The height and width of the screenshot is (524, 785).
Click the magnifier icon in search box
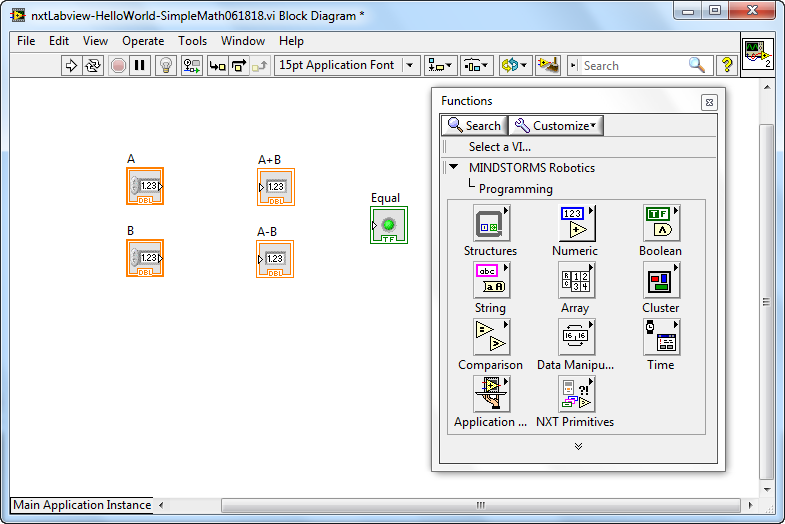(x=697, y=65)
